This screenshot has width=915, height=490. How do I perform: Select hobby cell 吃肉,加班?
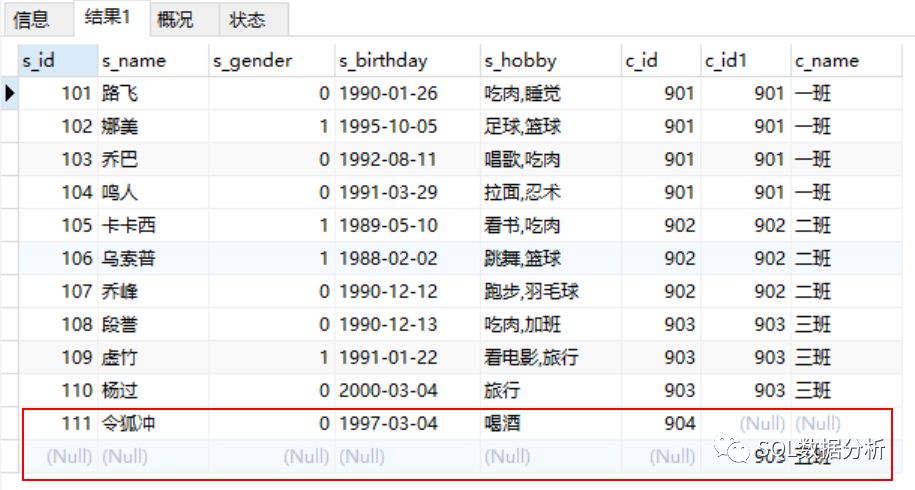[x=550, y=324]
